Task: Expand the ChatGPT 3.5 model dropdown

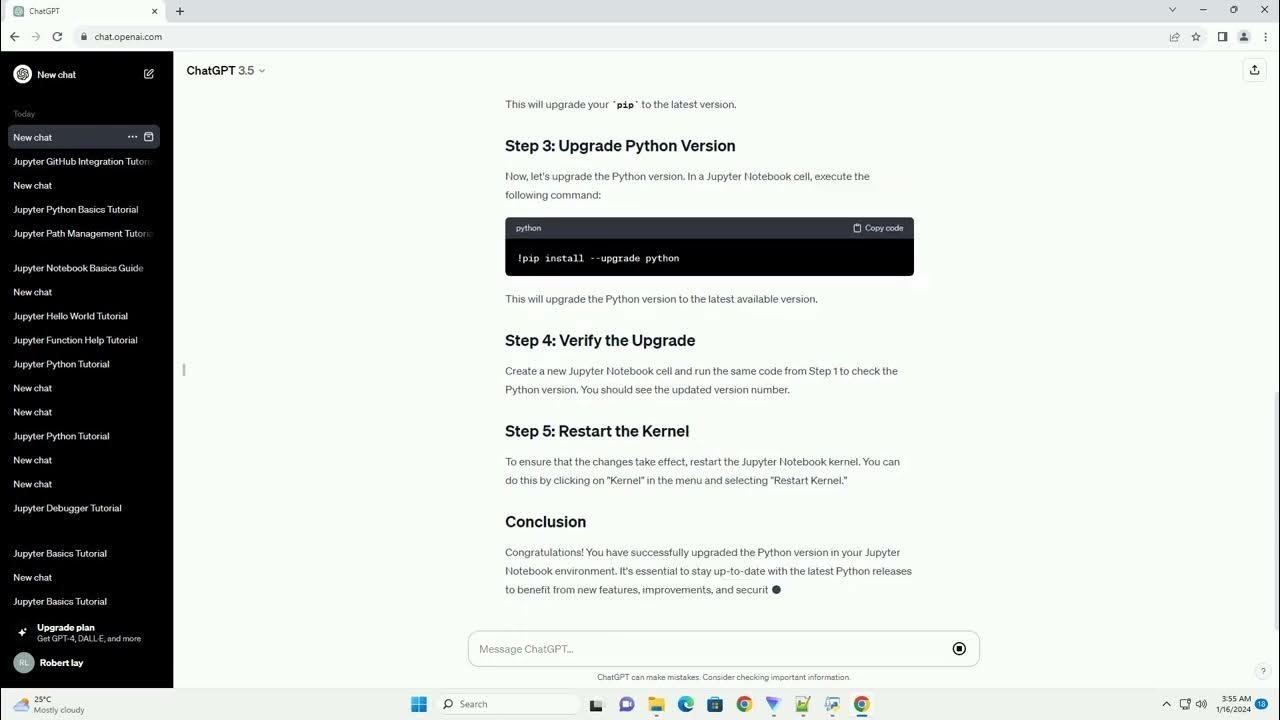Action: coord(226,70)
